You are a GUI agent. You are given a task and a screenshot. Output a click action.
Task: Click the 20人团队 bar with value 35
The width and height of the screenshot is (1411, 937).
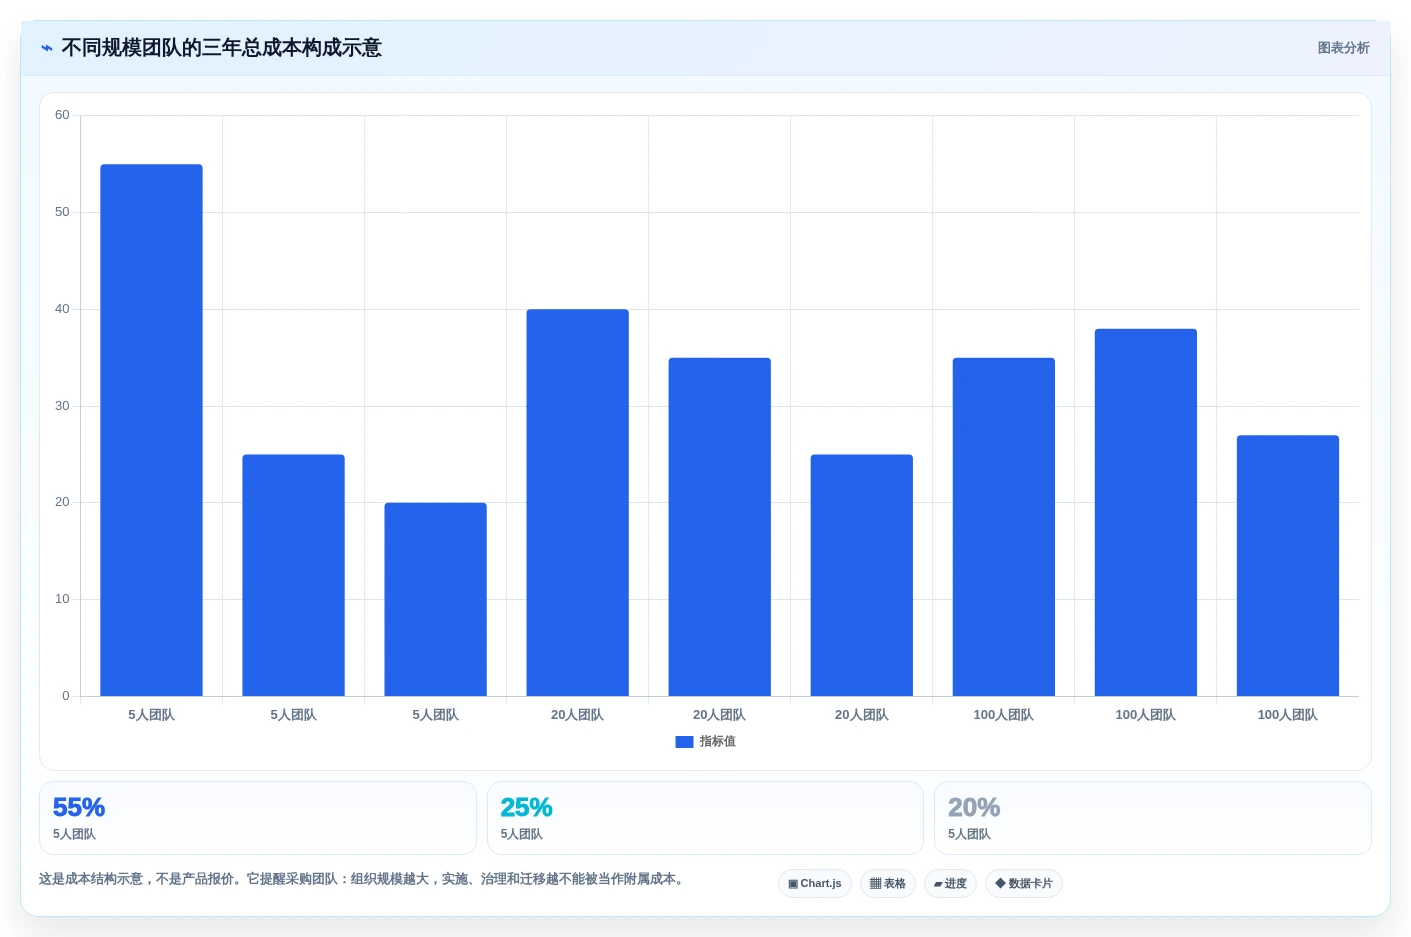pos(719,527)
